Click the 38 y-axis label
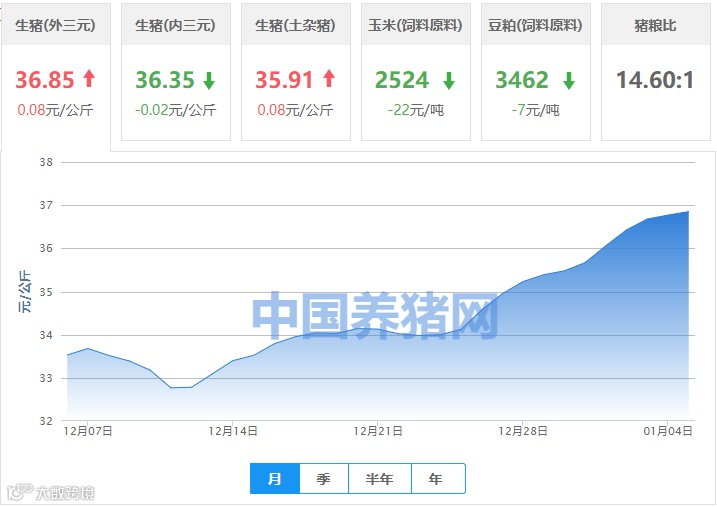Image resolution: width=717 pixels, height=507 pixels. [x=46, y=162]
